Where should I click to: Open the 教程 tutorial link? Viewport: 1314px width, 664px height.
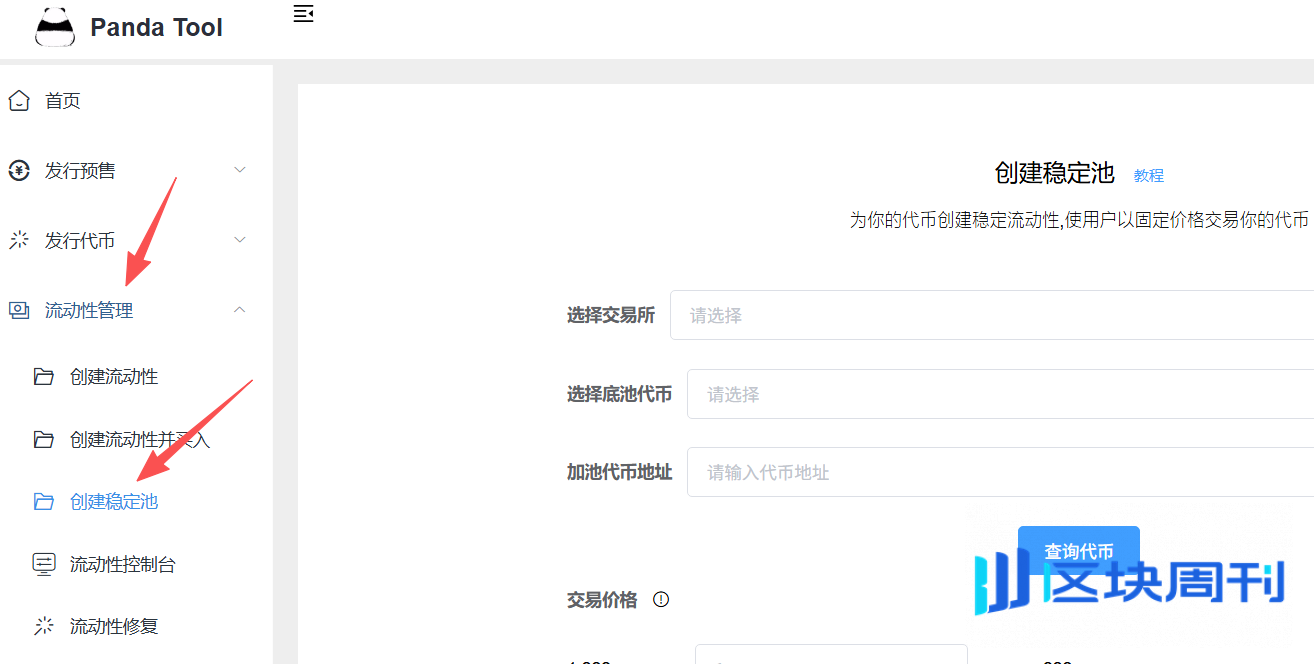point(1148,175)
